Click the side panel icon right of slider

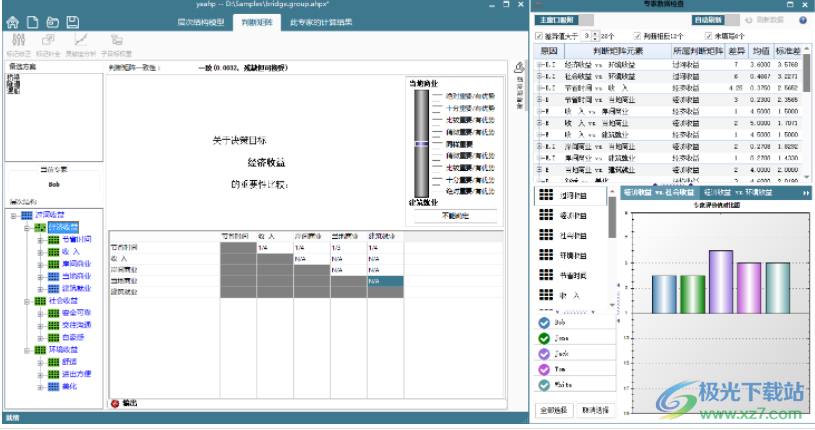[x=519, y=68]
